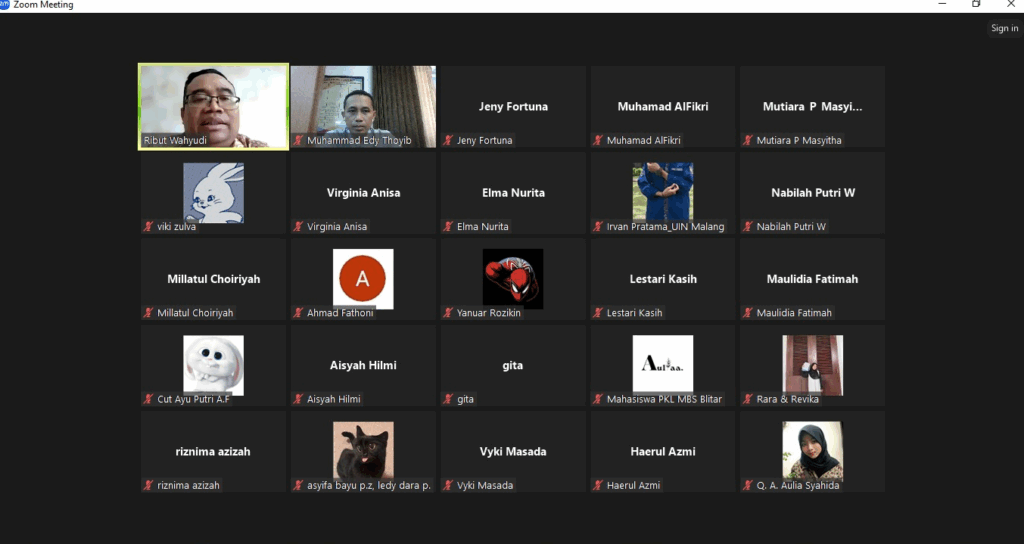The height and width of the screenshot is (544, 1024).
Task: Click the muted microphone icon next to Muhamad AlFikri
Action: [x=598, y=141]
